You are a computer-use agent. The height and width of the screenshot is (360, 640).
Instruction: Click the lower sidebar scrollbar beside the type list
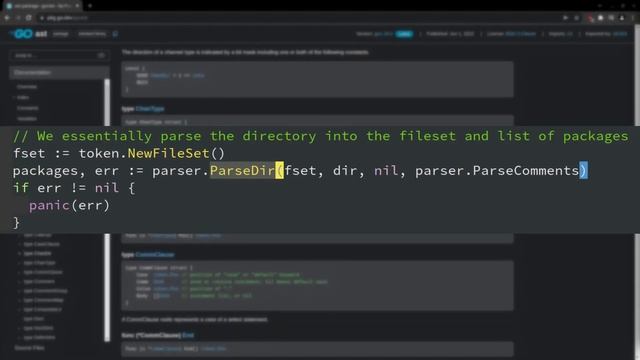pos(107,287)
